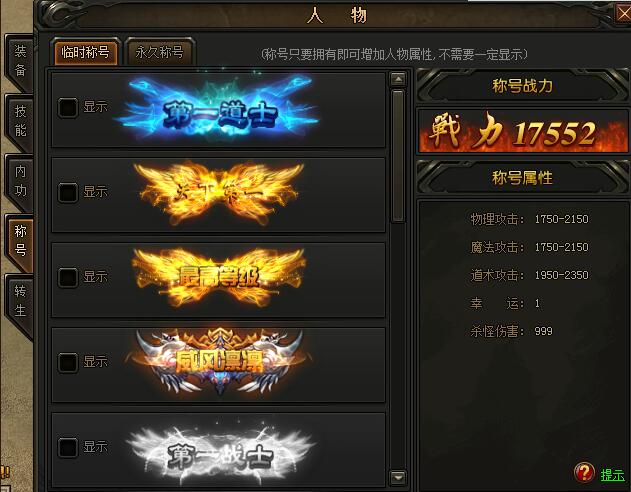Switch to the 永久称号 tab
Image resolution: width=631 pixels, height=492 pixels.
click(159, 52)
